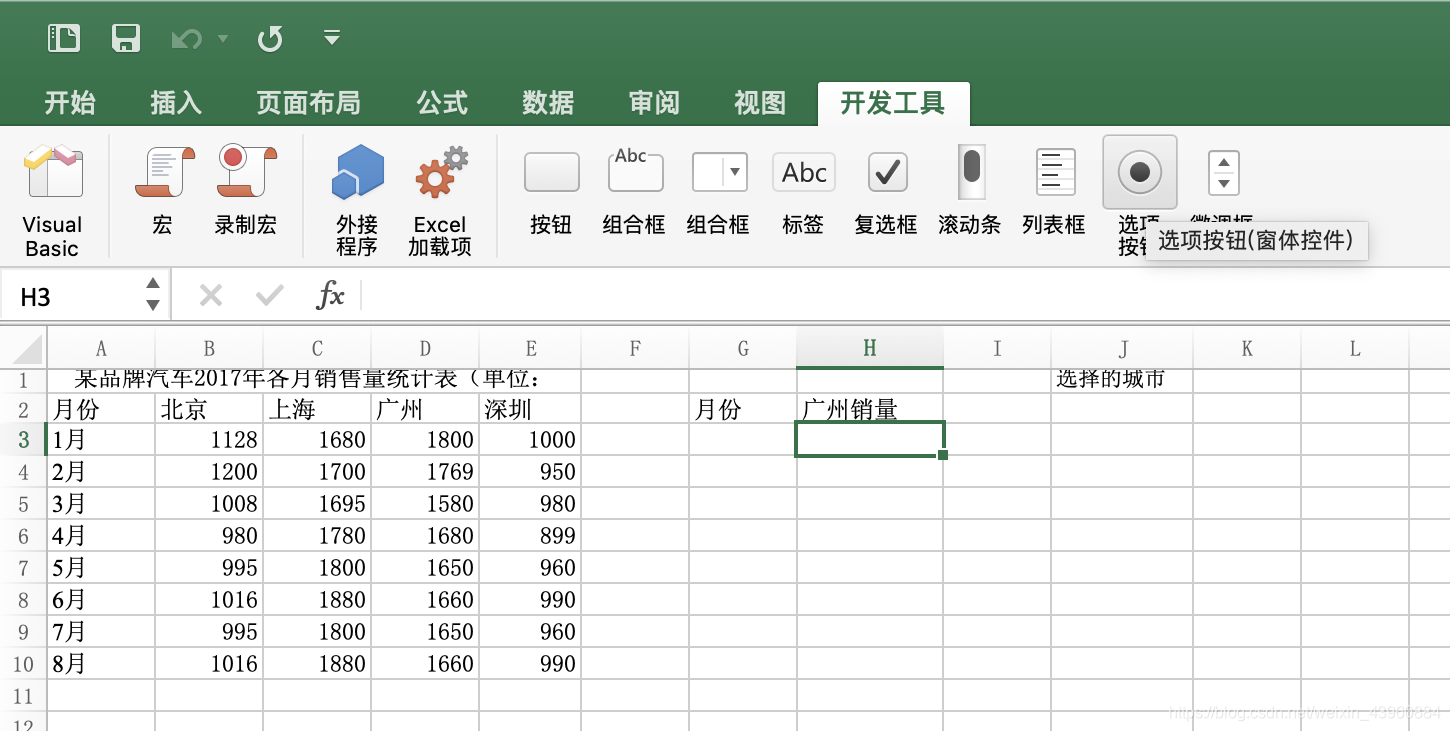This screenshot has width=1450, height=731.
Task: Select column D header
Action: click(425, 348)
